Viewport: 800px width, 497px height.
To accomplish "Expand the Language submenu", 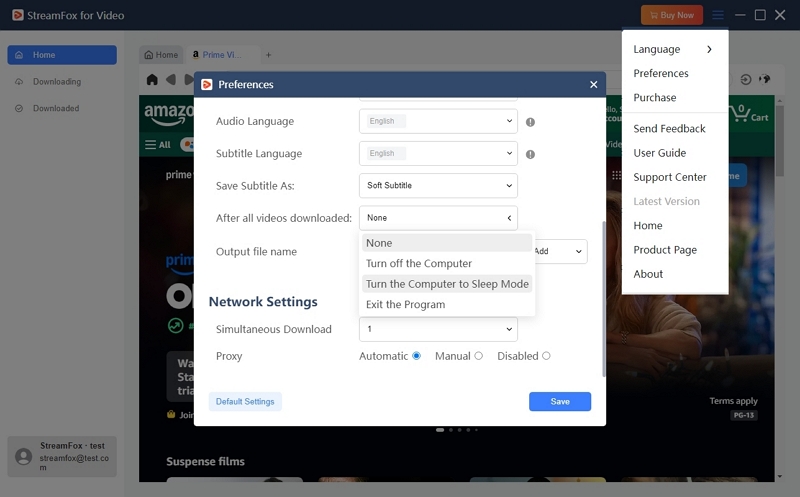I will click(674, 49).
